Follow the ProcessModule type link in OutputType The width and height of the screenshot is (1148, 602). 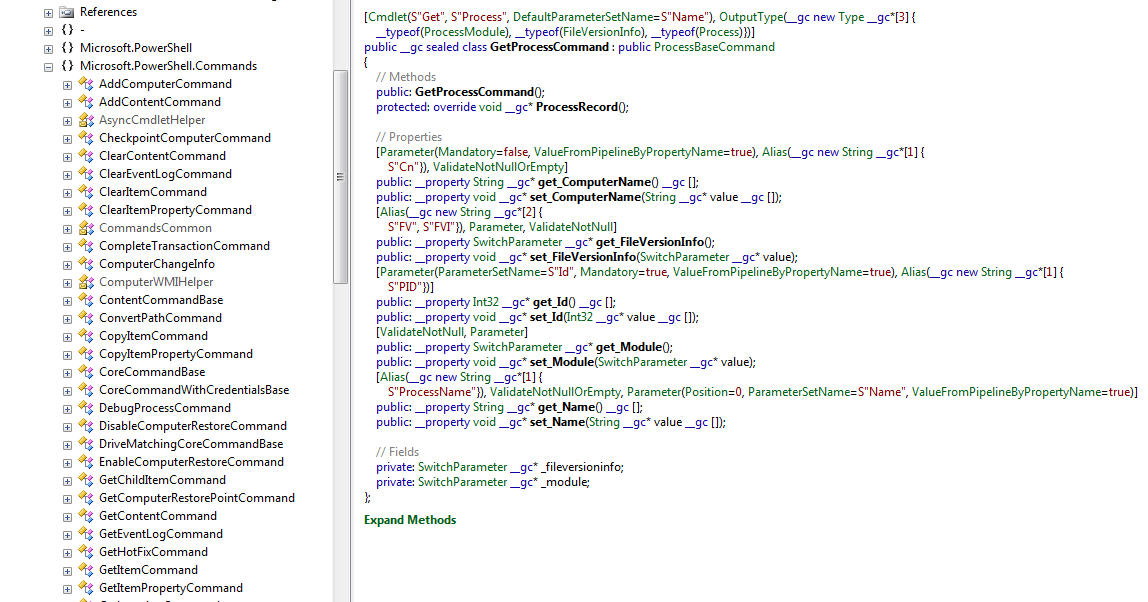coord(466,32)
